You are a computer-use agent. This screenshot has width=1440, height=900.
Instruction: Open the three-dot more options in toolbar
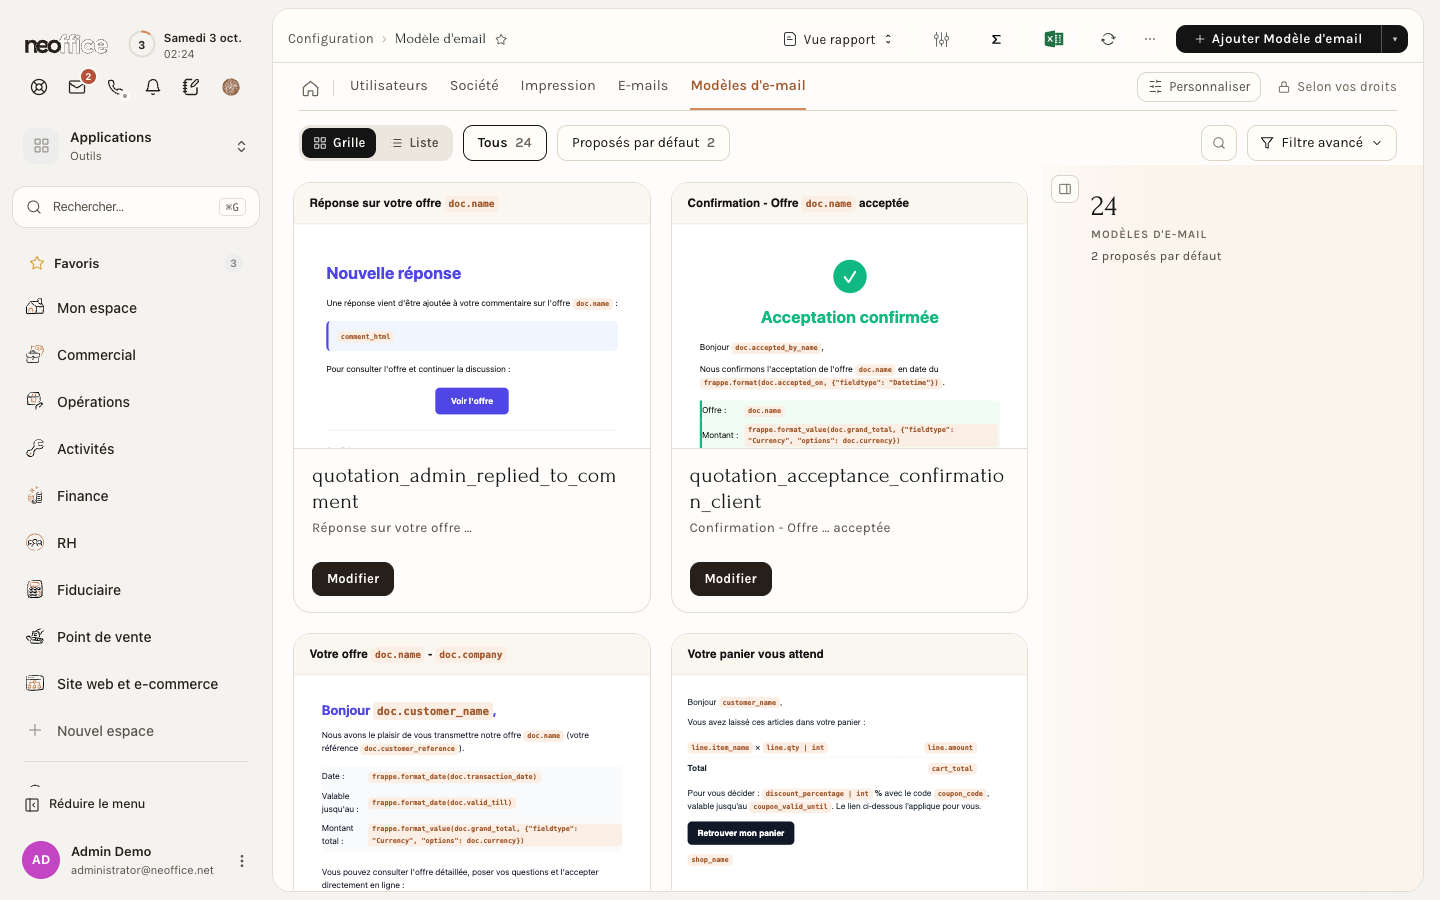pos(1150,39)
